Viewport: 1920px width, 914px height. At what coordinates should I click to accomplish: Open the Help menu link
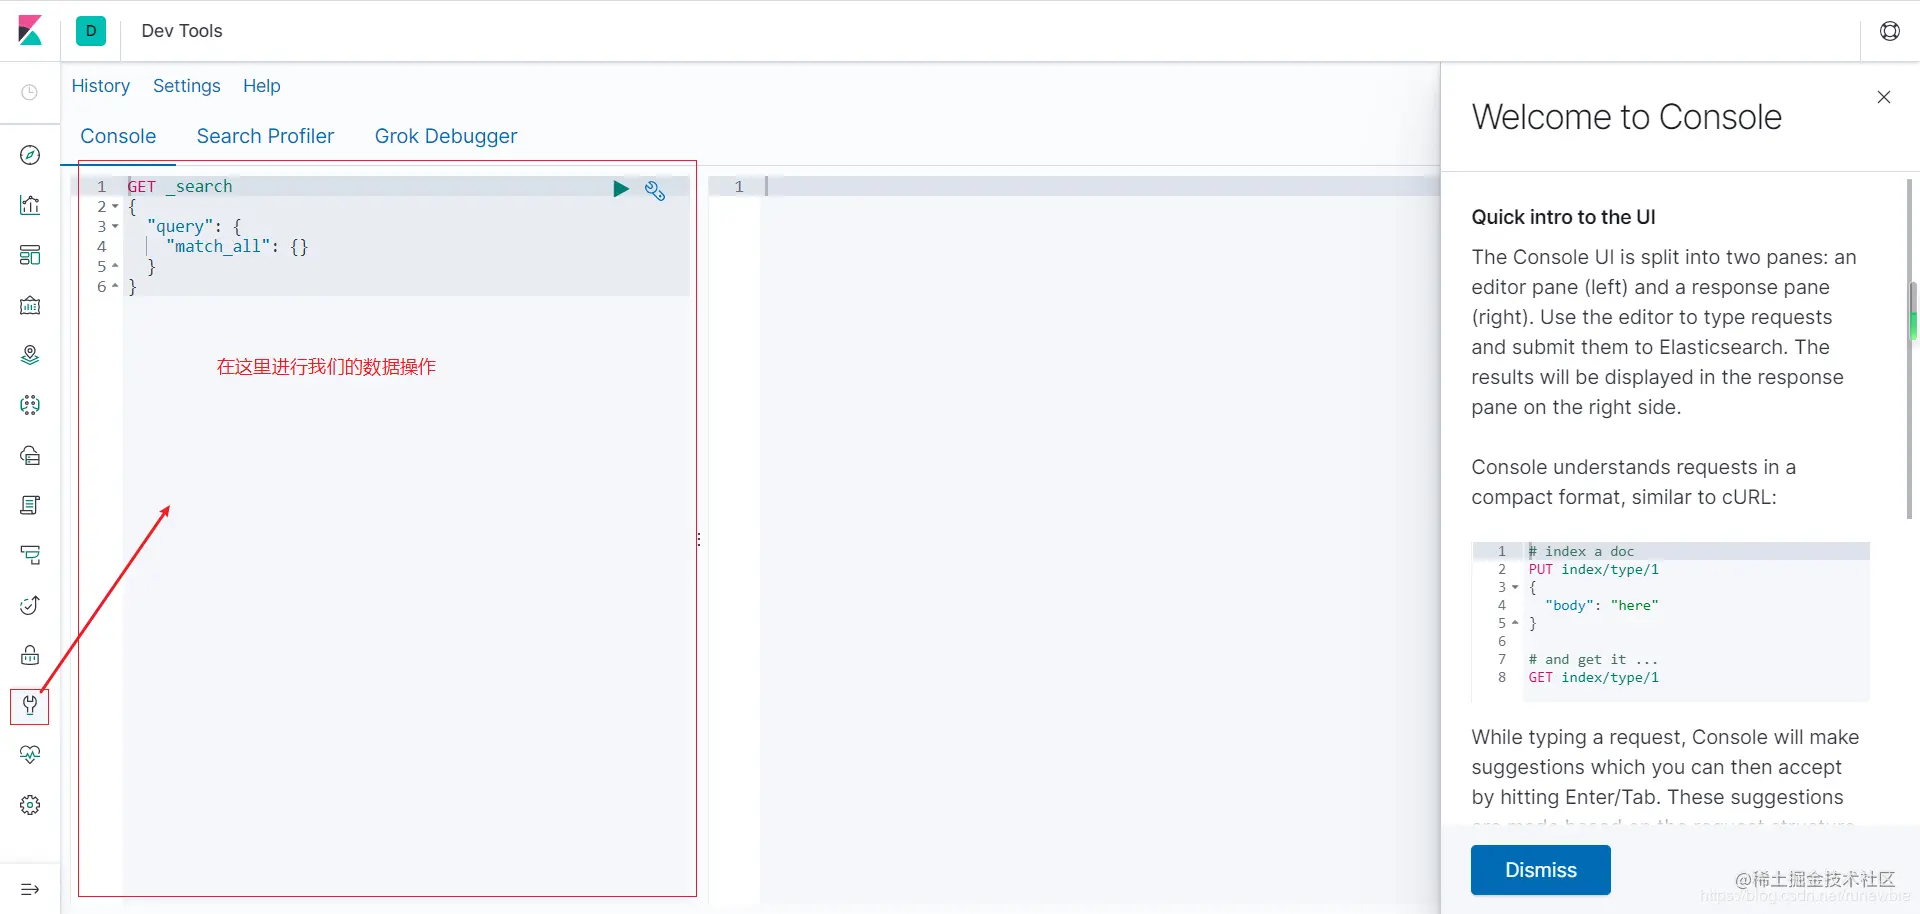coord(262,86)
